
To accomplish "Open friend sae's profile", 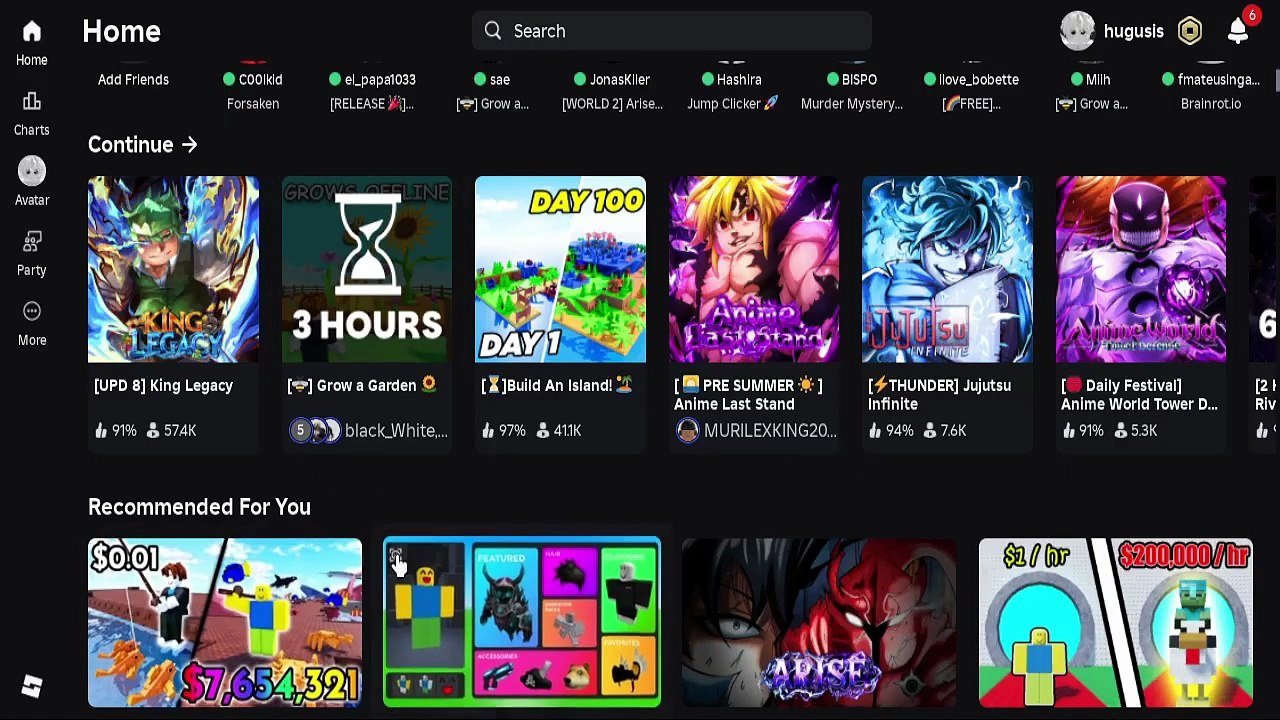I will 492,79.
